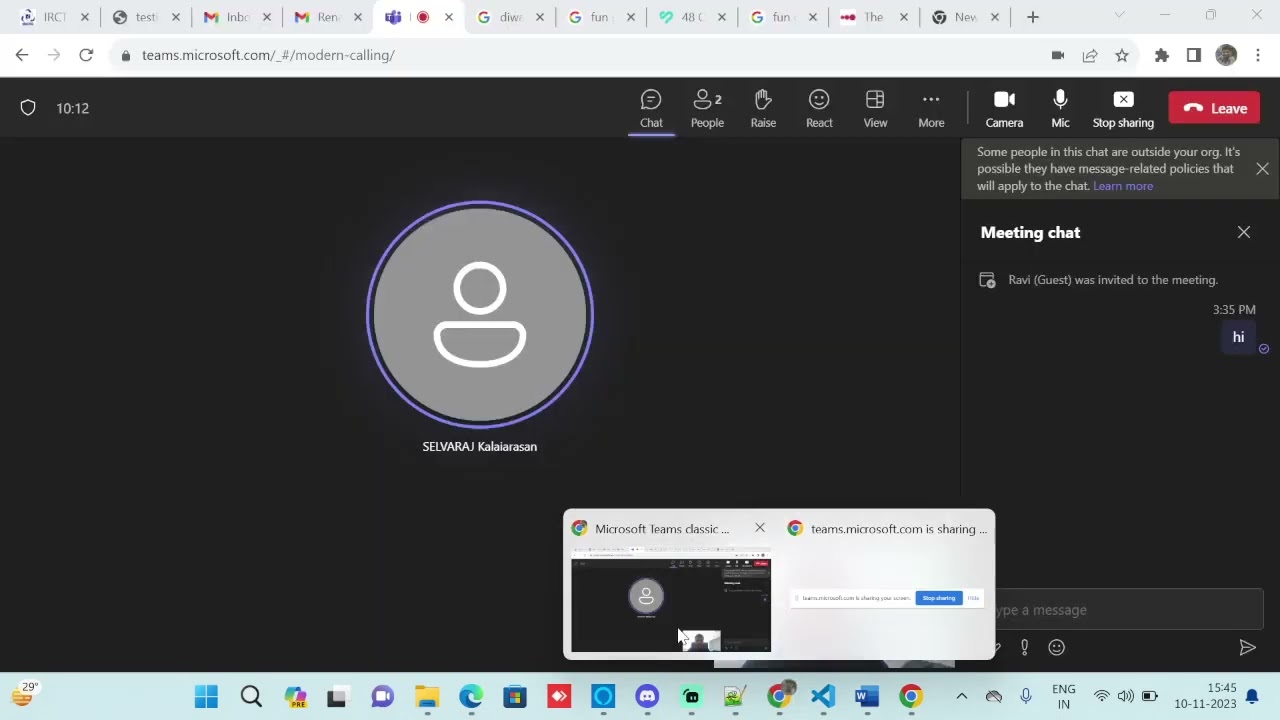Send the chat message
This screenshot has height=720, width=1280.
(1247, 648)
